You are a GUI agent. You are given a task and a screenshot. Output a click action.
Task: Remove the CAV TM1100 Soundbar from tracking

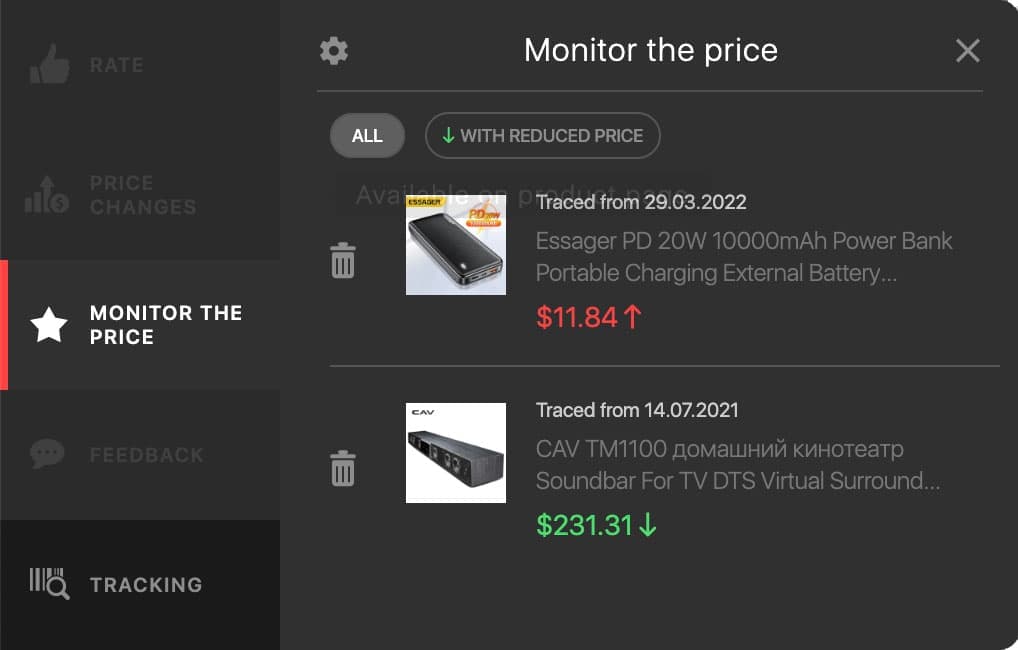(x=343, y=468)
